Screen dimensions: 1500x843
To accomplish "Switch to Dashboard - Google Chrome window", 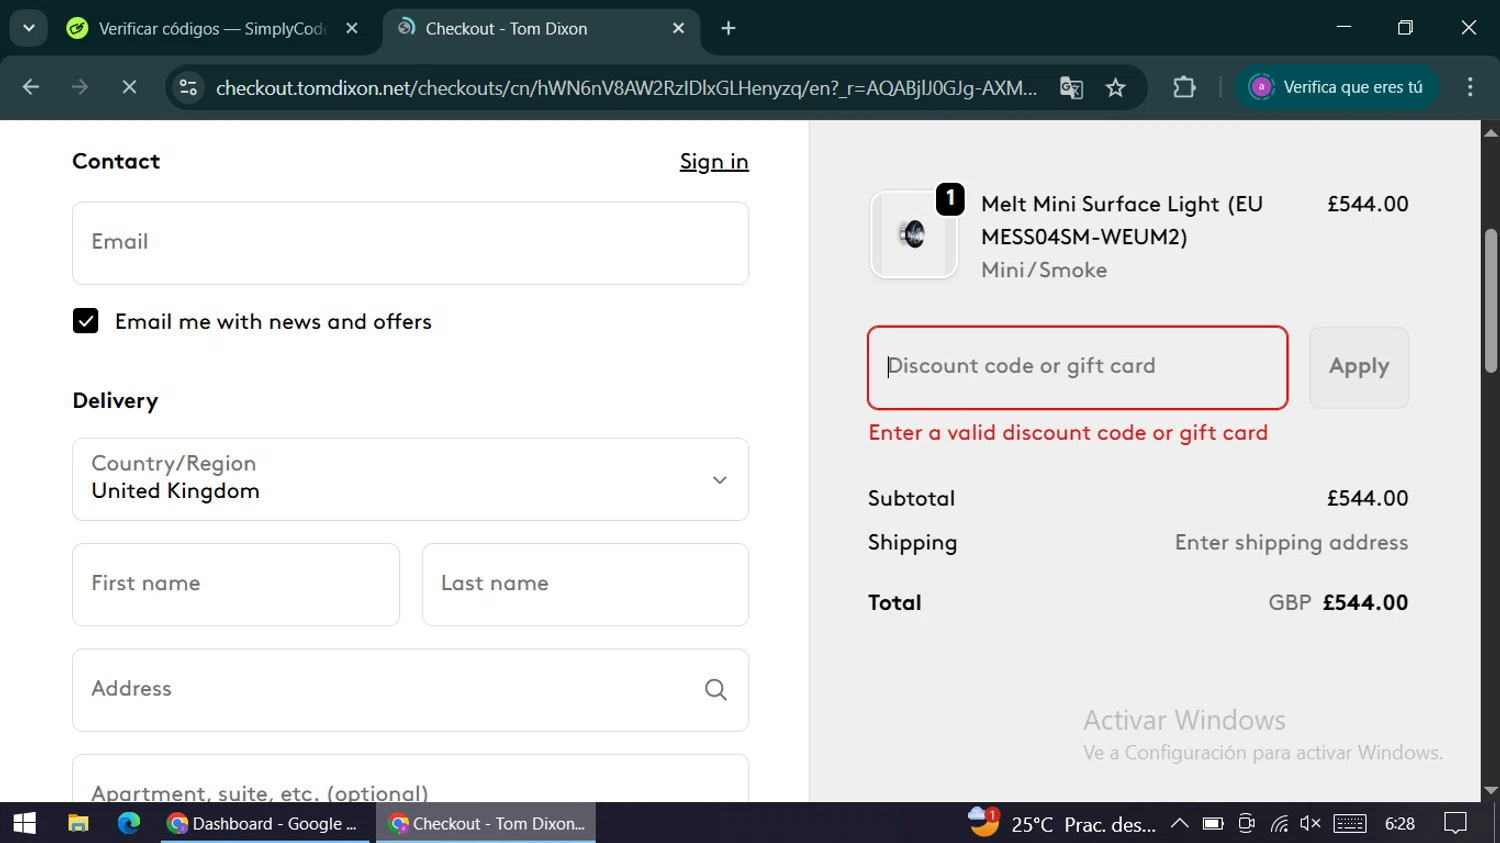I will pyautogui.click(x=265, y=823).
